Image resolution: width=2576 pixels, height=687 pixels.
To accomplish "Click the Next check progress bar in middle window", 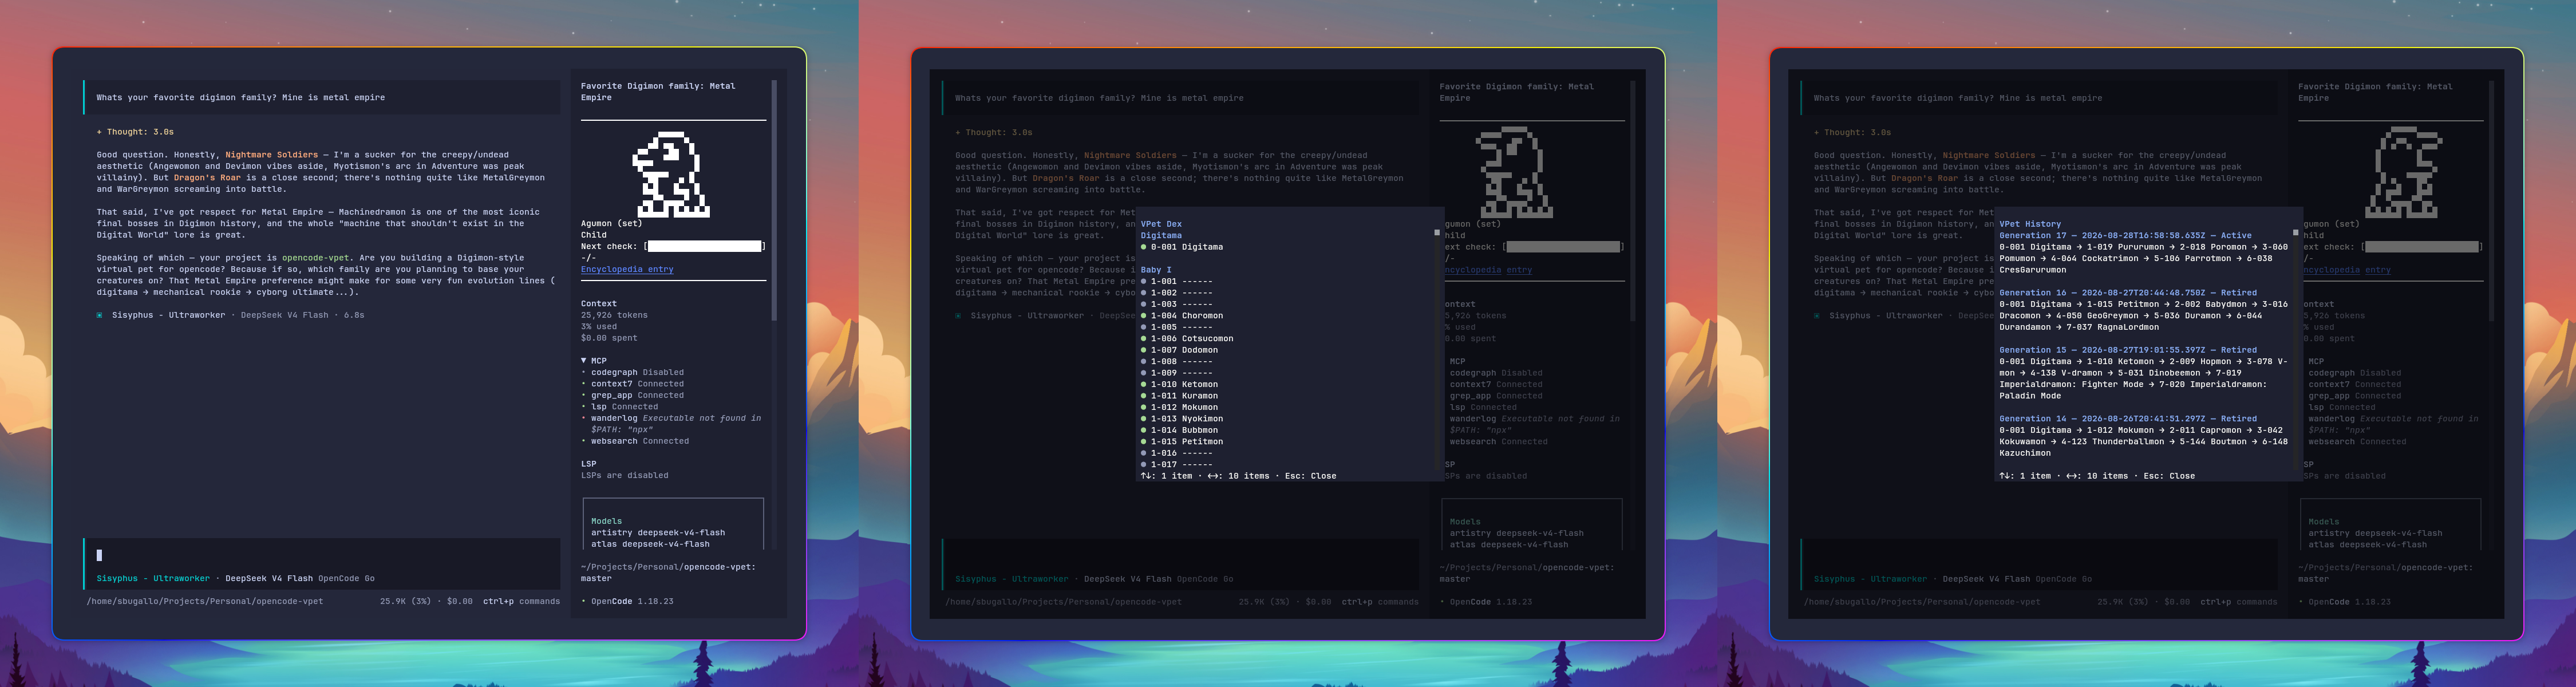I will point(1564,247).
